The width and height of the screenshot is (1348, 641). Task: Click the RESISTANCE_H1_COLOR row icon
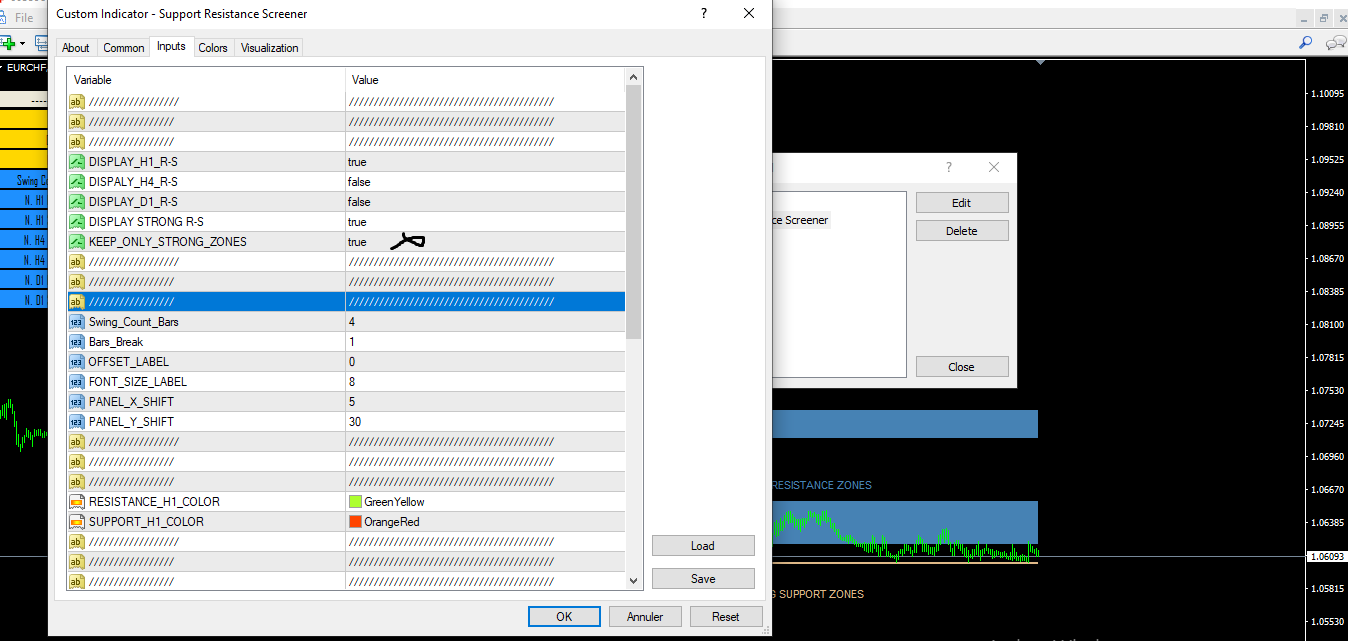[77, 502]
